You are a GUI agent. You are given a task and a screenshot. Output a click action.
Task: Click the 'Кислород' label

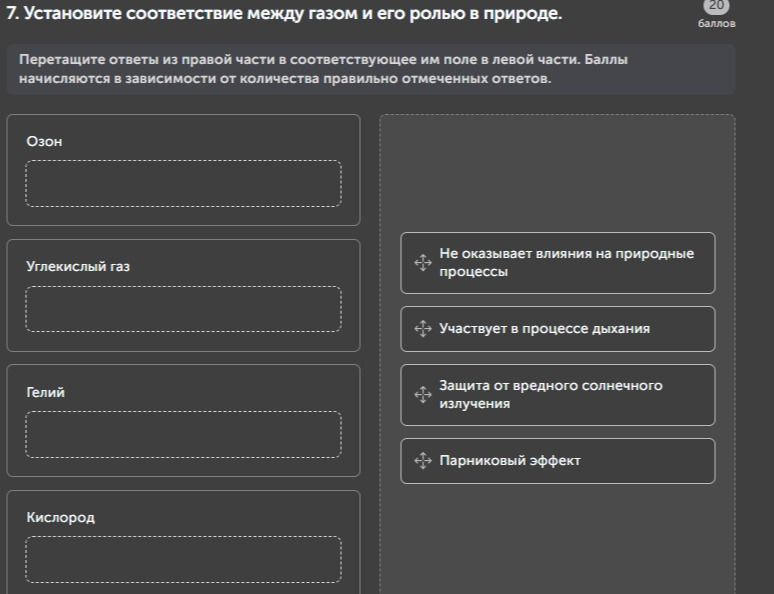coord(61,517)
